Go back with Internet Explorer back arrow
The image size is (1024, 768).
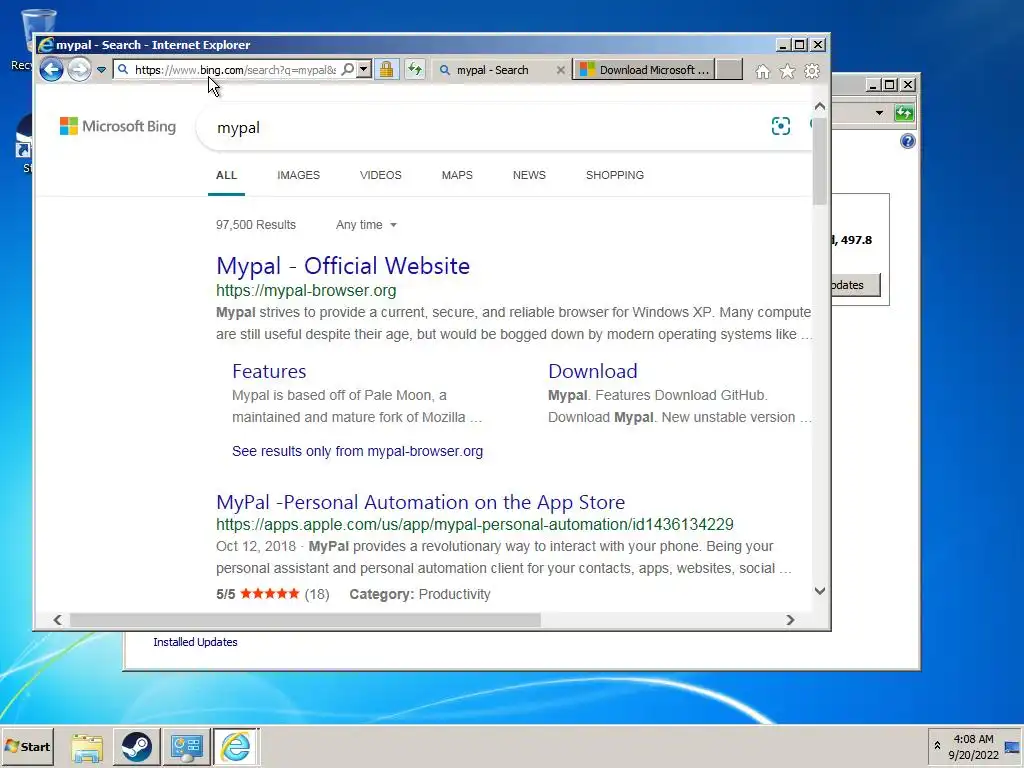tap(52, 69)
